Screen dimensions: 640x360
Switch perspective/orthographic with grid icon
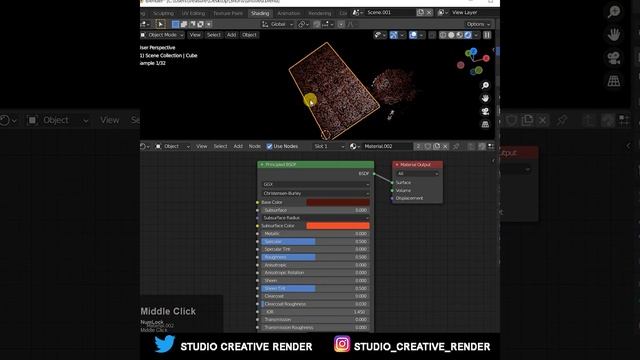[x=485, y=124]
